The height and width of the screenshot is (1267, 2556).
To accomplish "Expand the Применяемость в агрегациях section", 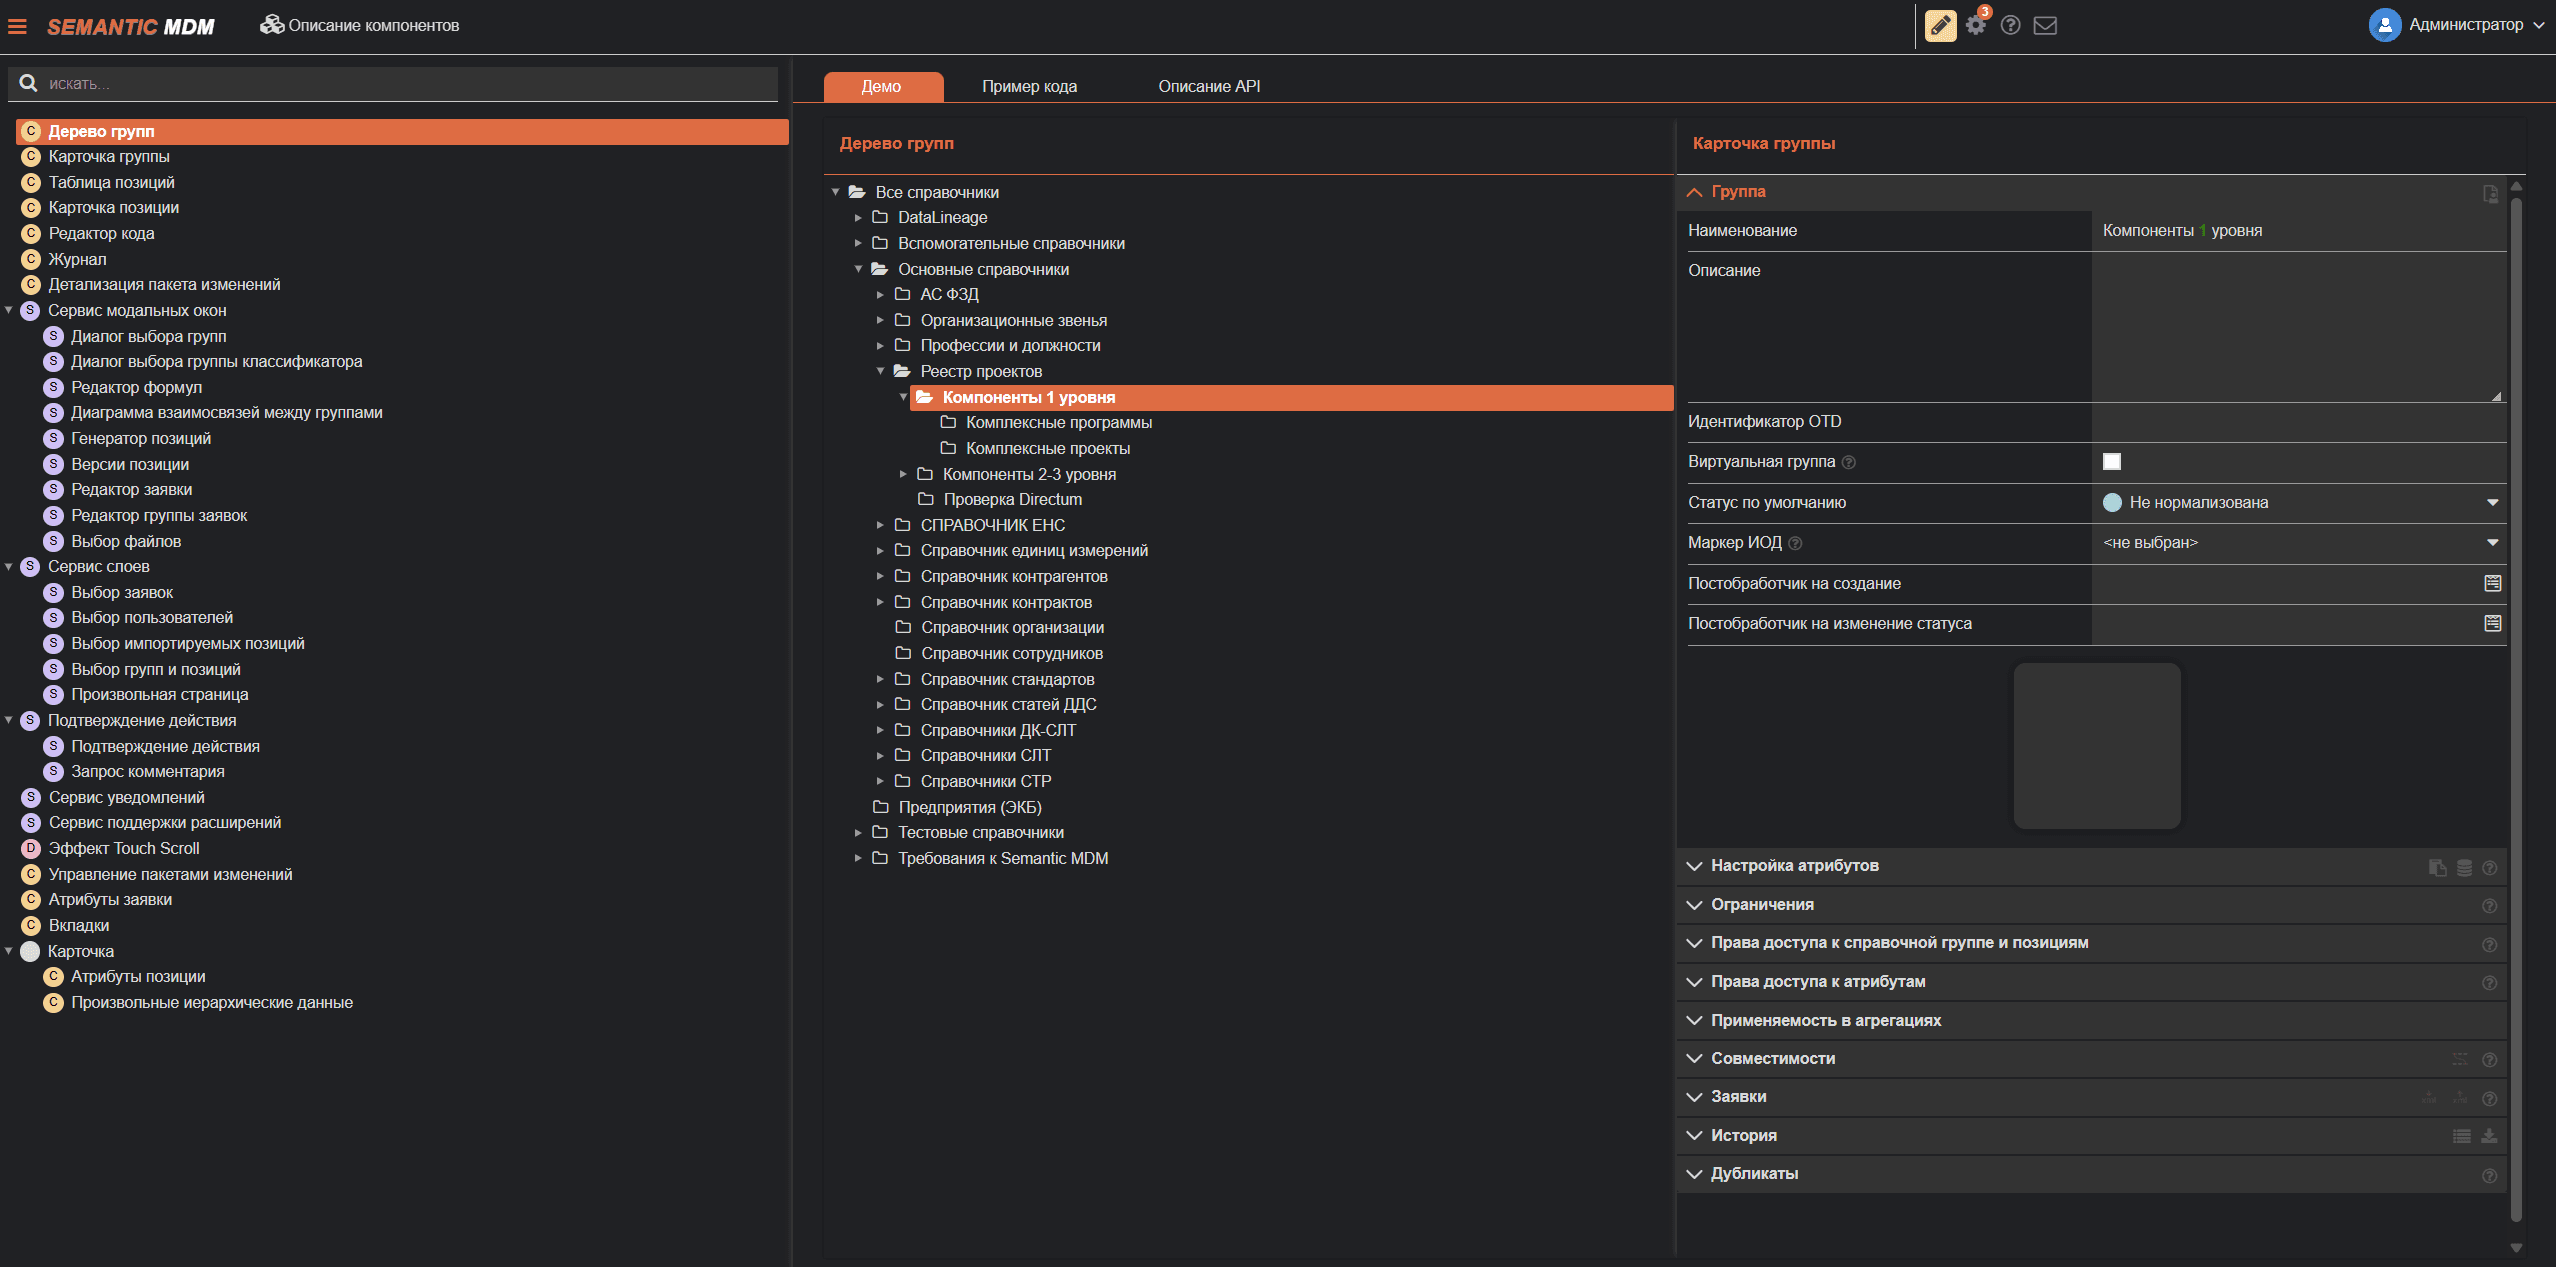I will (x=1694, y=1021).
